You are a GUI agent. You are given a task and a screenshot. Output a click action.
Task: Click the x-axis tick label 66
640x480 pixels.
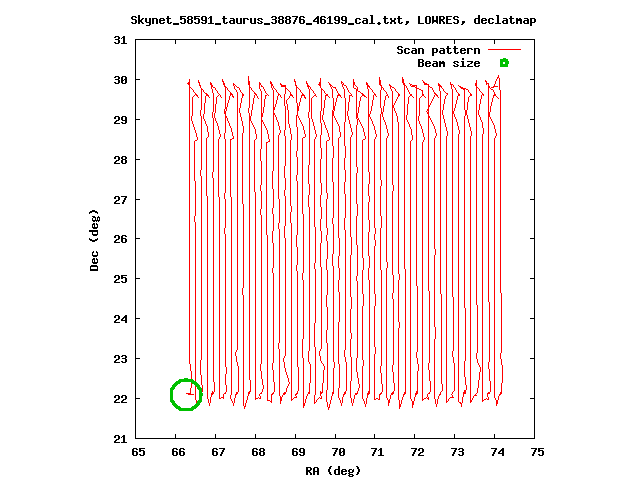[x=178, y=452]
